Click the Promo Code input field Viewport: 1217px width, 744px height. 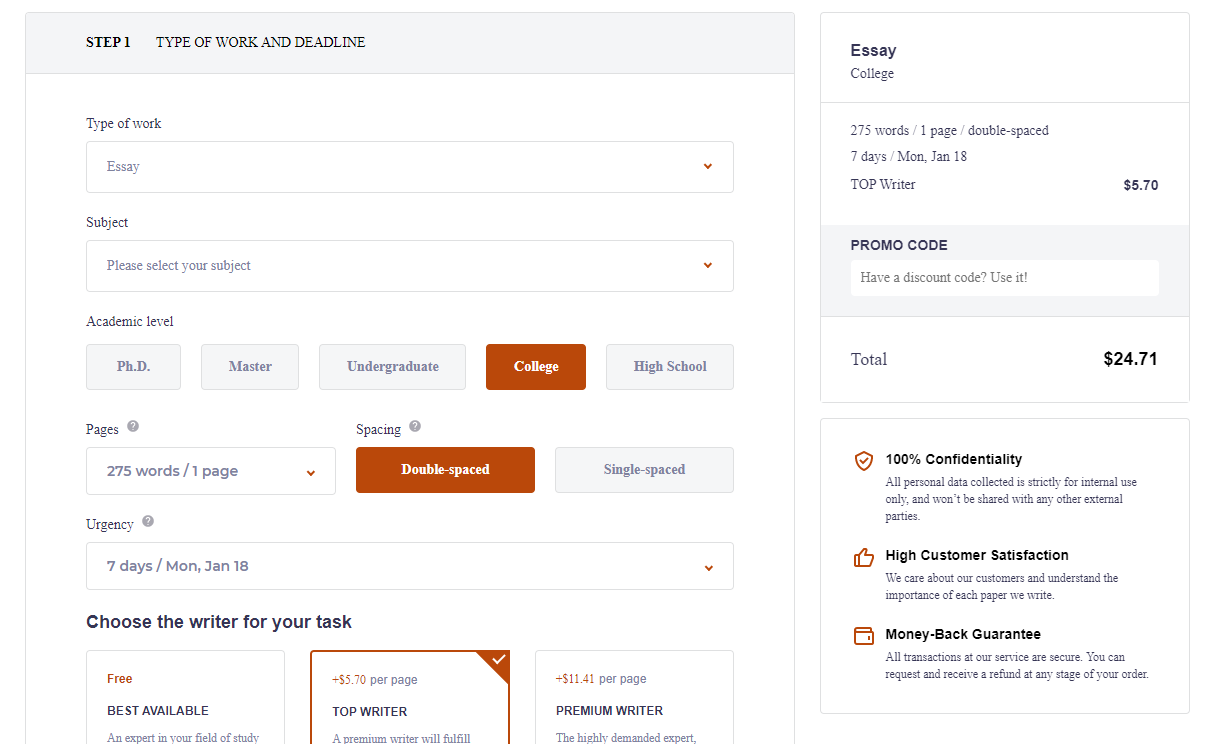pyautogui.click(x=1005, y=278)
